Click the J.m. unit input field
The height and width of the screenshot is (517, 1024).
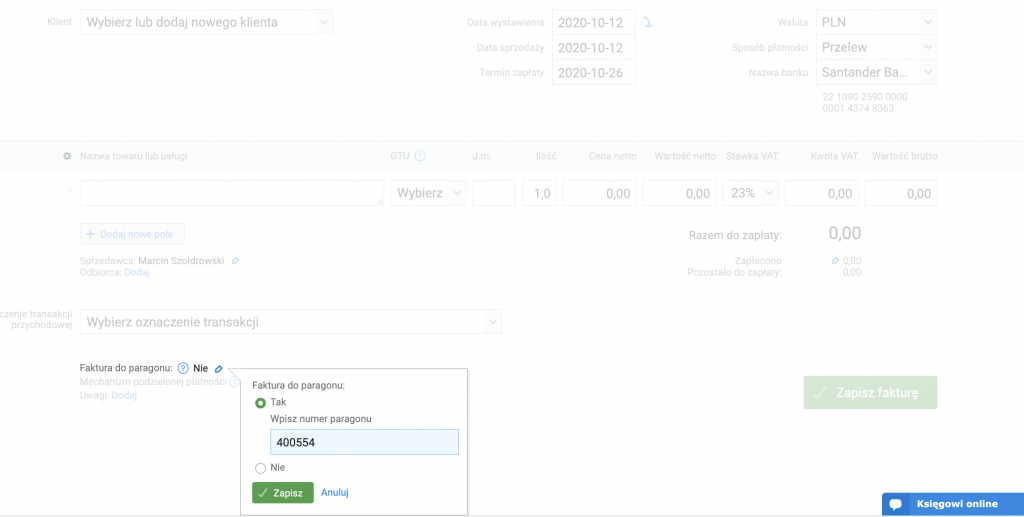click(x=494, y=193)
